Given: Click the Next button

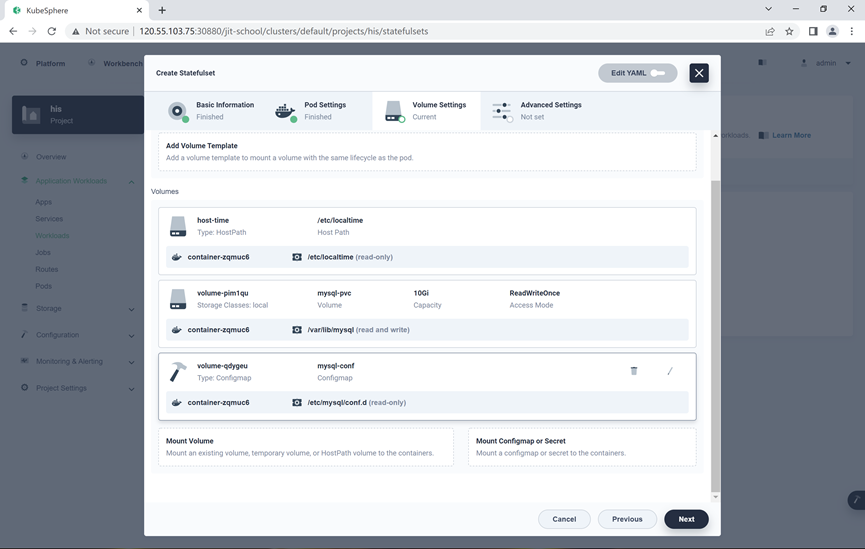Looking at the screenshot, I should click(x=686, y=519).
